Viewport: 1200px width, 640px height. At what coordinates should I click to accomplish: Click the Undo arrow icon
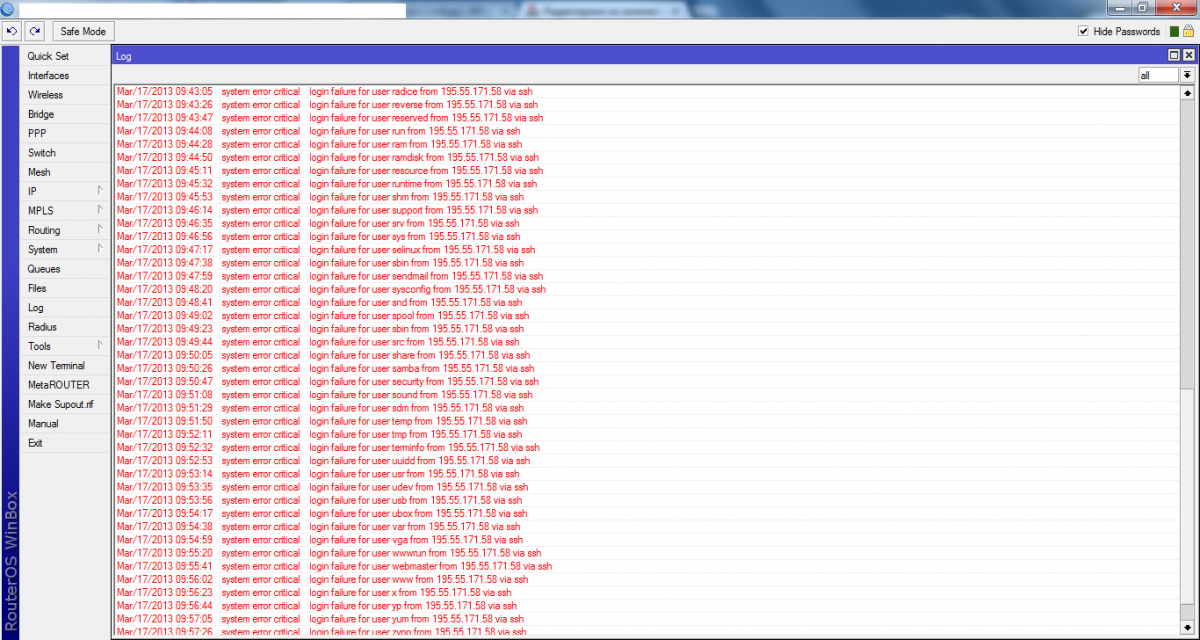pyautogui.click(x=11, y=32)
